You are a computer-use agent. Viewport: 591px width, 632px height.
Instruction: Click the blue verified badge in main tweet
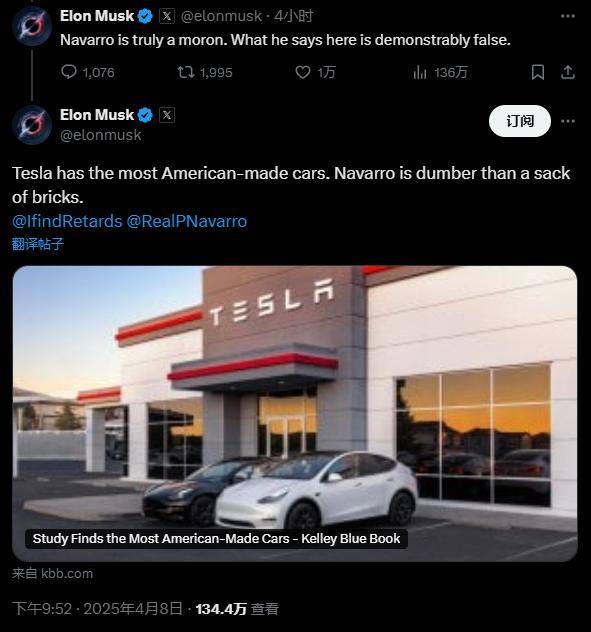click(x=146, y=115)
